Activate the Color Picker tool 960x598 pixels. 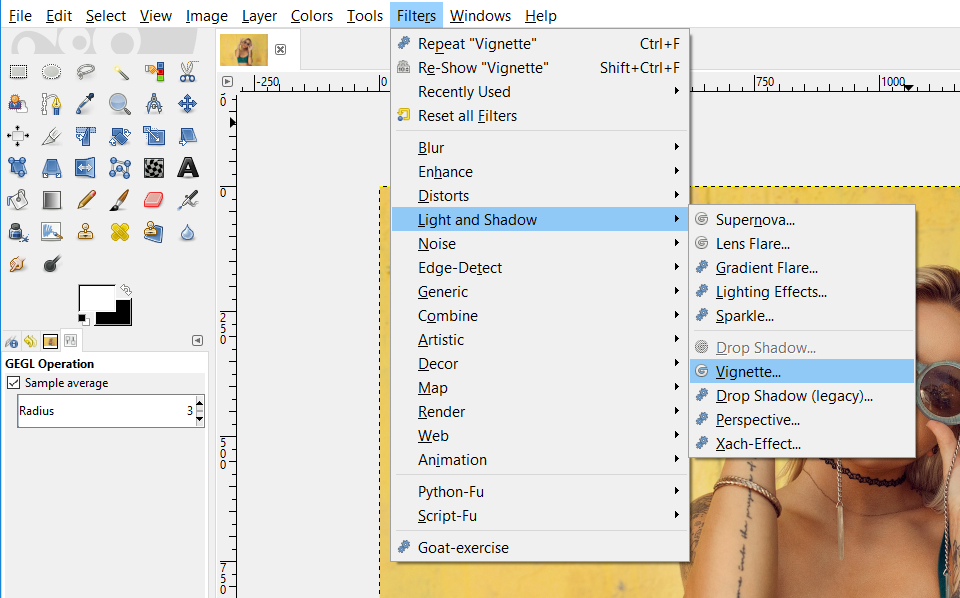(x=86, y=103)
